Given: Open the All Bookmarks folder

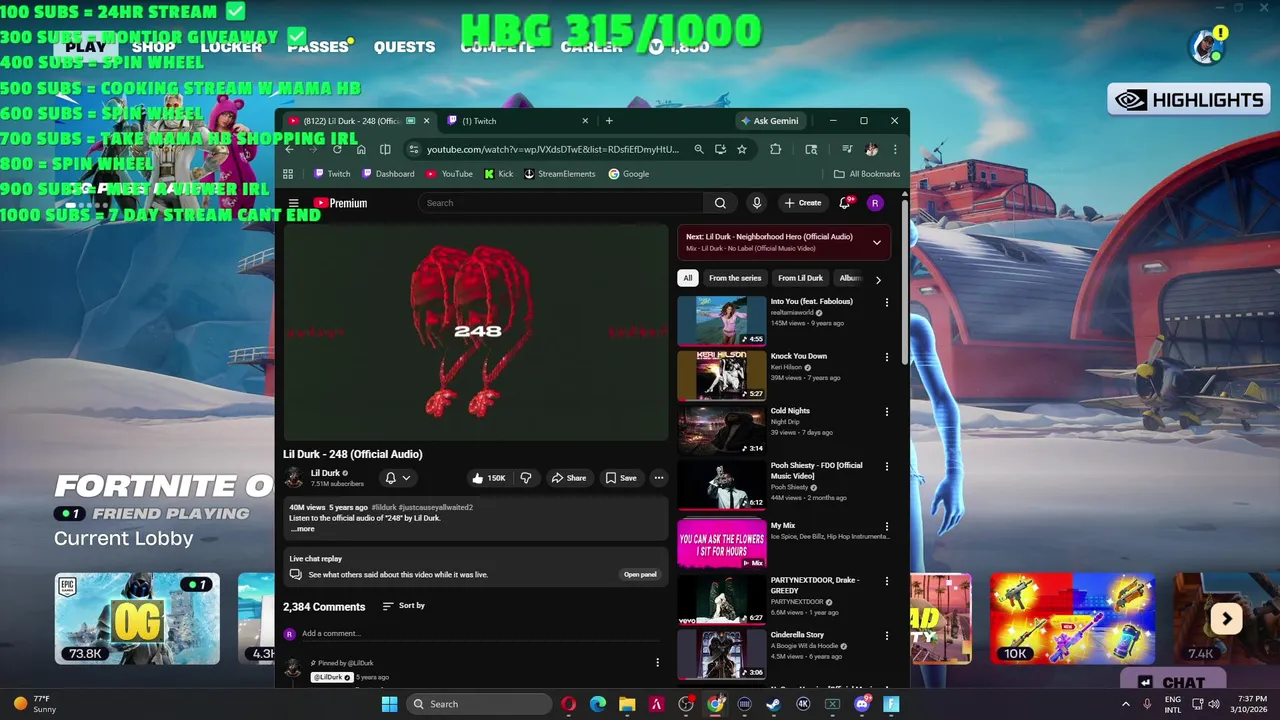Looking at the screenshot, I should click(x=867, y=174).
